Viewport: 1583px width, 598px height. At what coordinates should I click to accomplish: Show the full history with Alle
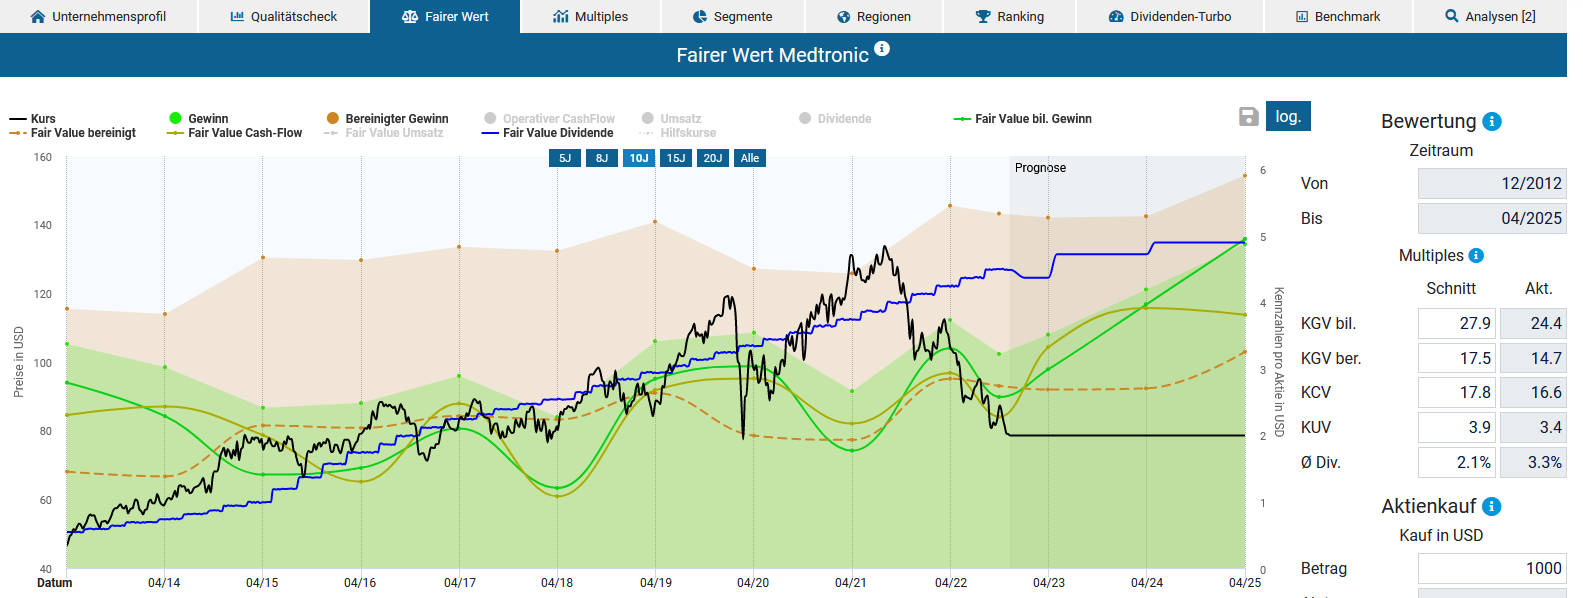pyautogui.click(x=750, y=158)
